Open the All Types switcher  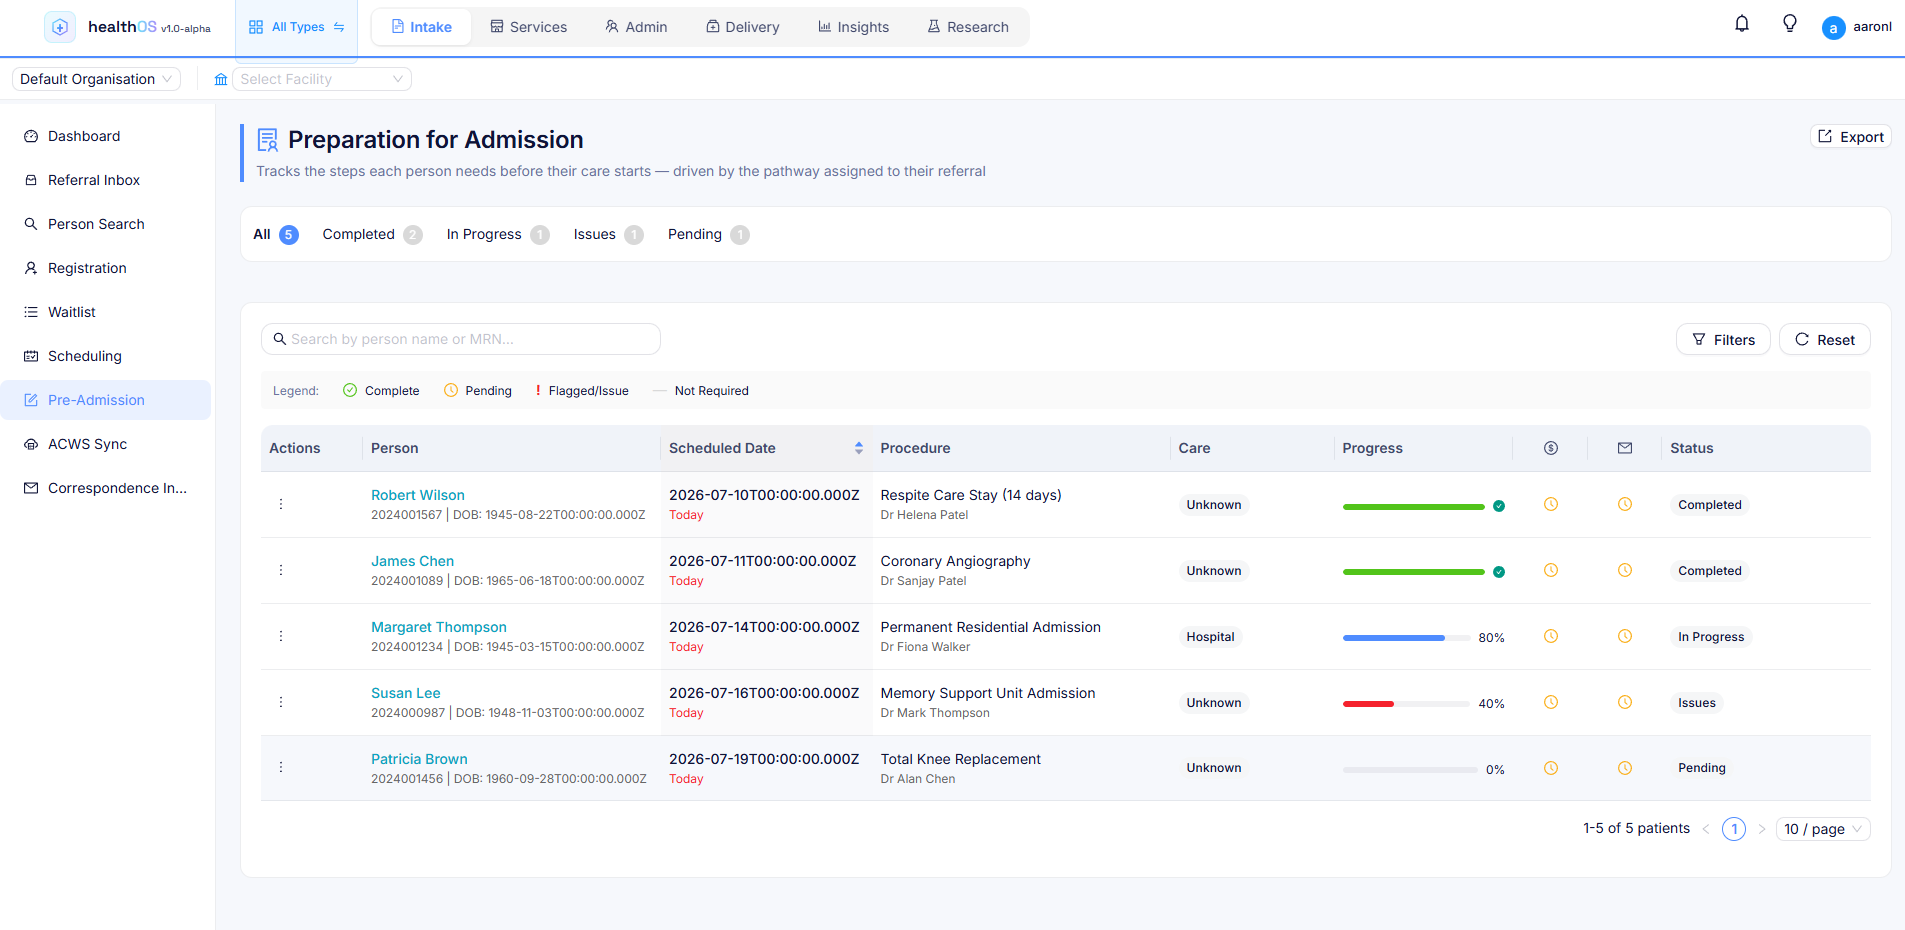coord(296,27)
